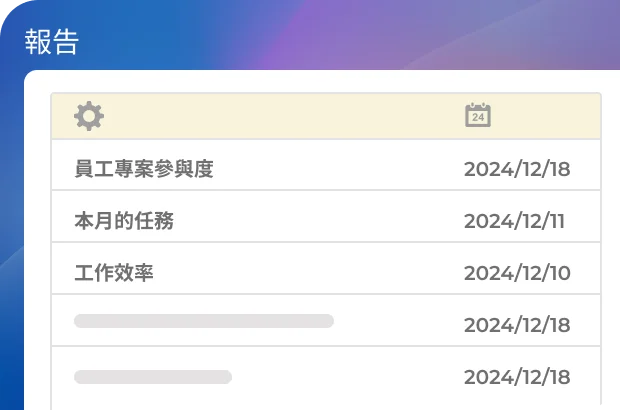This screenshot has width=620, height=410.
Task: Click the yellow header bar between the icons
Action: [x=280, y=116]
